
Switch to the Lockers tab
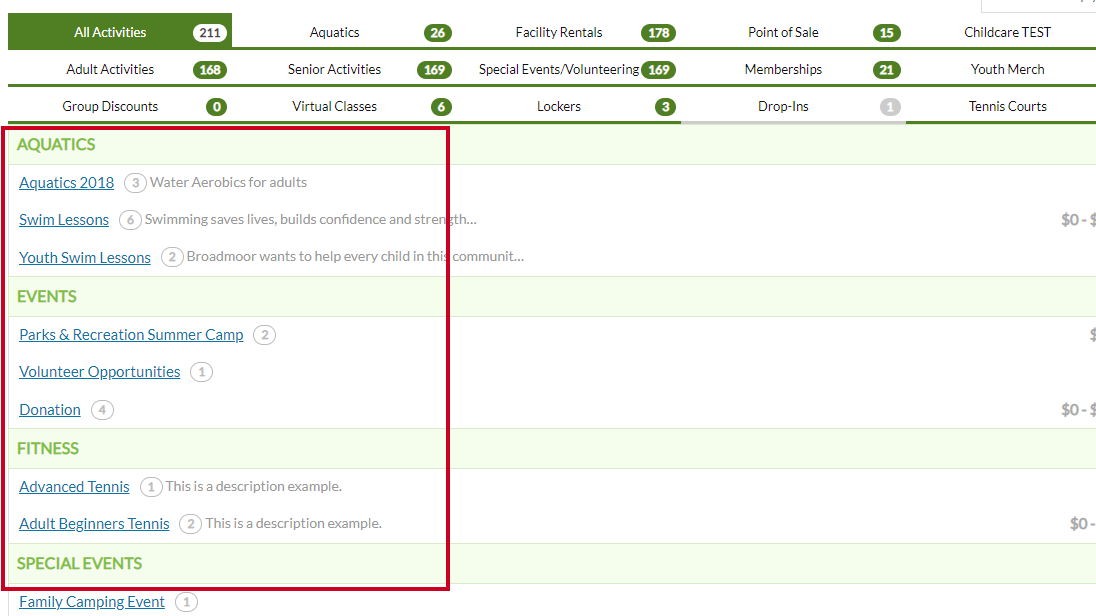coord(558,106)
